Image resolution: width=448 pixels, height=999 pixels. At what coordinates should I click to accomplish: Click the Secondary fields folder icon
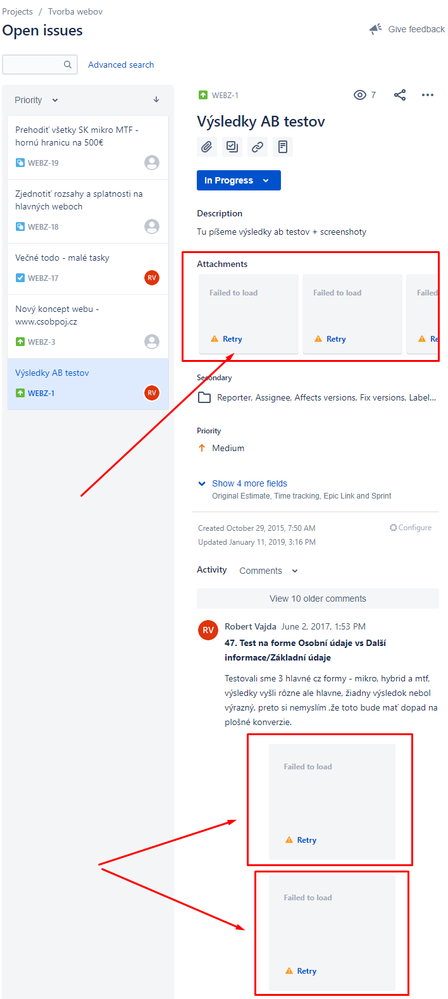click(204, 398)
